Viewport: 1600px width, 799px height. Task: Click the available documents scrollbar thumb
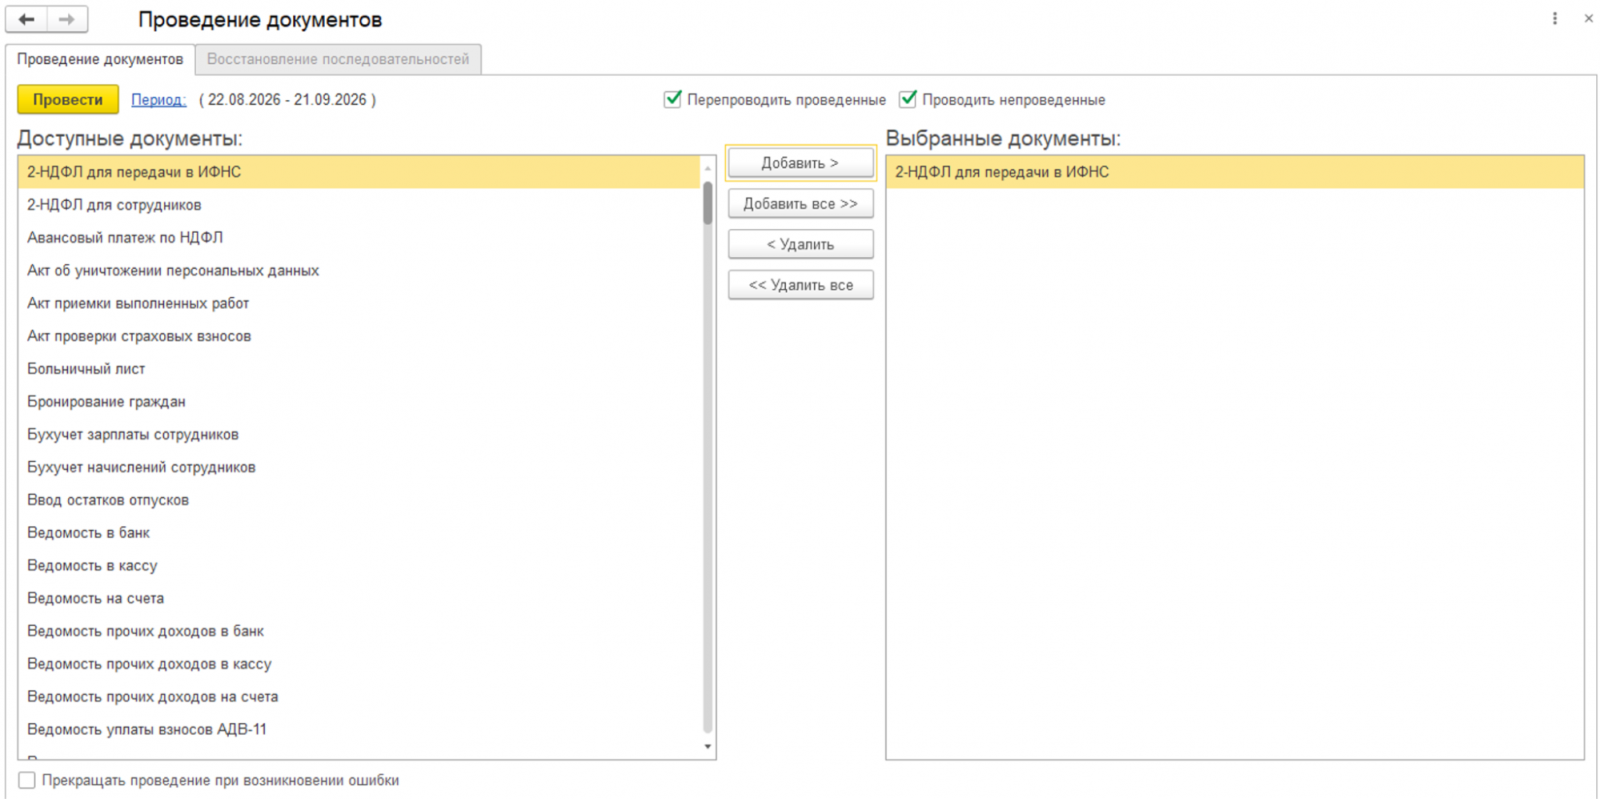[x=708, y=203]
